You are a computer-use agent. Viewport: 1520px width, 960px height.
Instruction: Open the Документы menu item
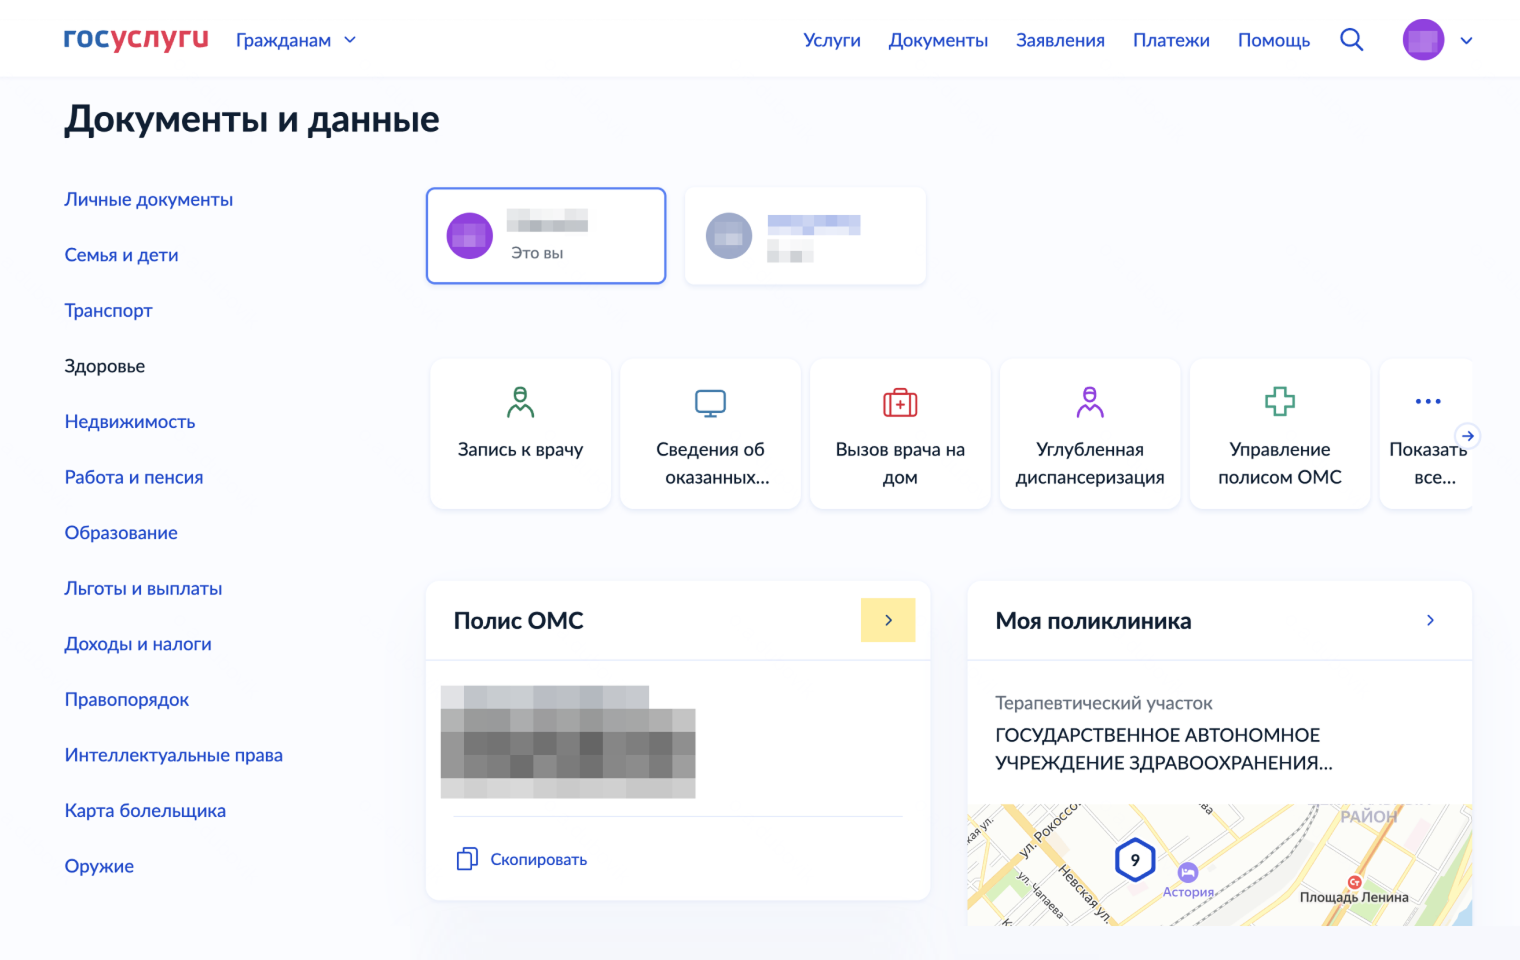coord(938,40)
